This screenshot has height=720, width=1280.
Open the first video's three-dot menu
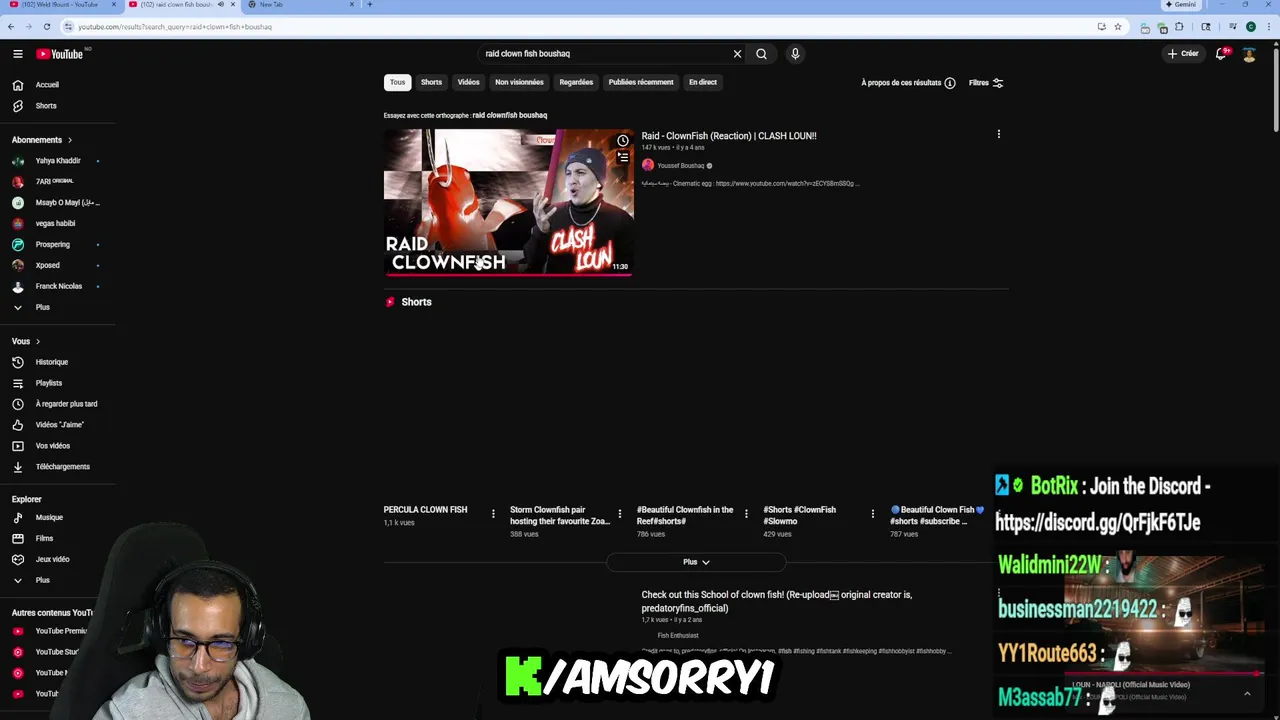[998, 134]
